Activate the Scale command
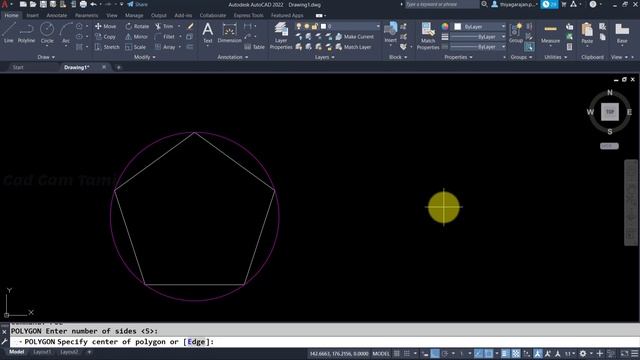 136,47
